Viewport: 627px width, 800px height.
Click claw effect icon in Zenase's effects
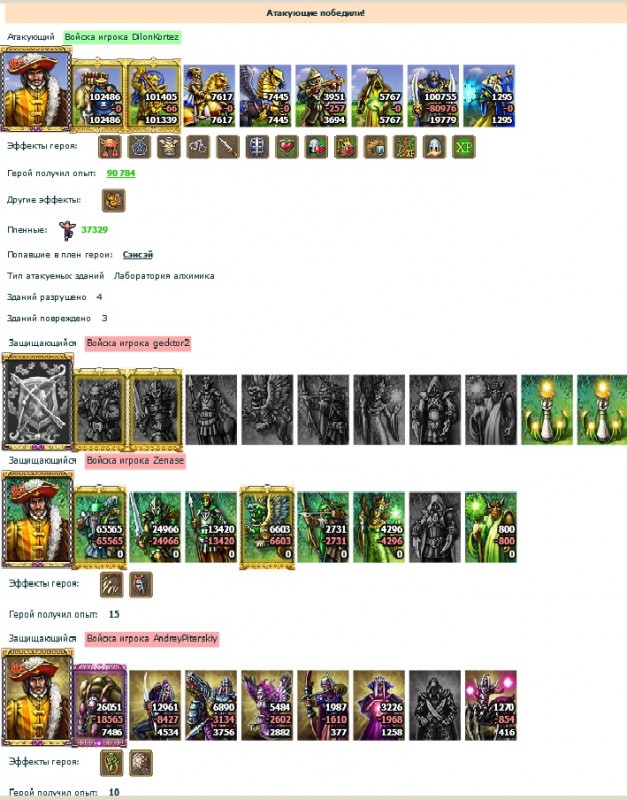click(111, 584)
